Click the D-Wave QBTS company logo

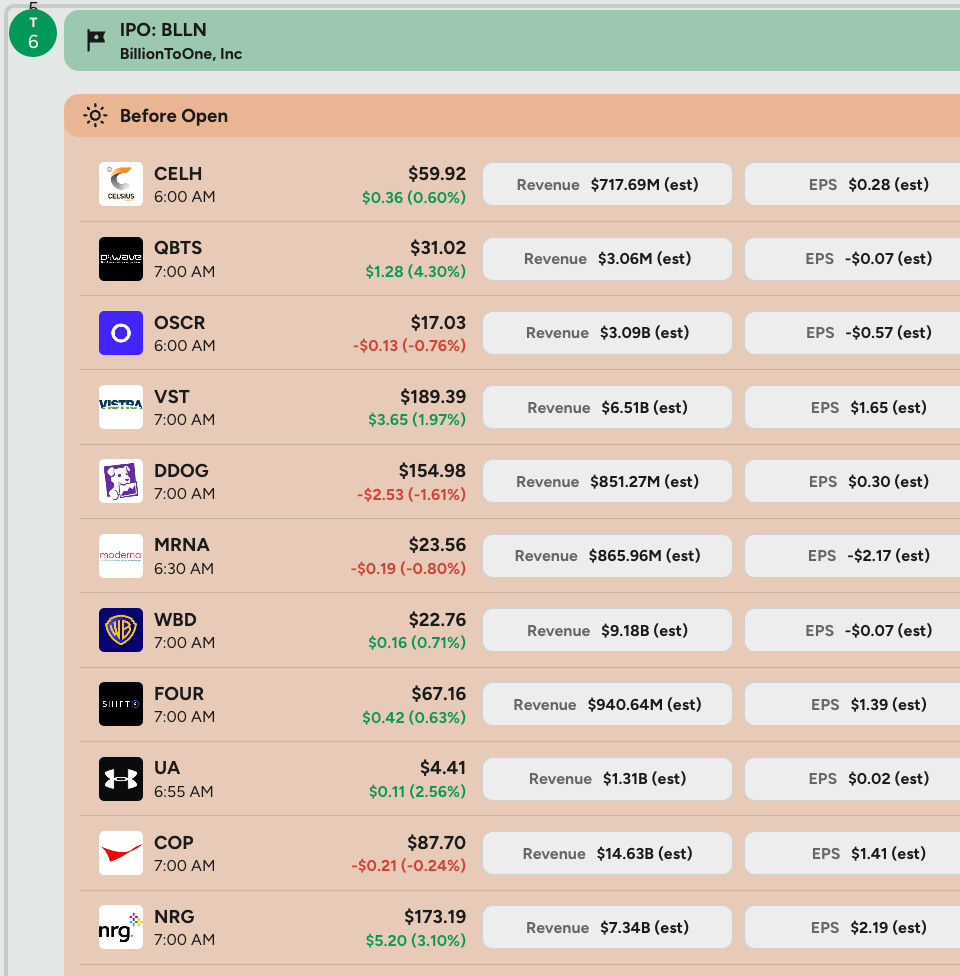coord(121,259)
